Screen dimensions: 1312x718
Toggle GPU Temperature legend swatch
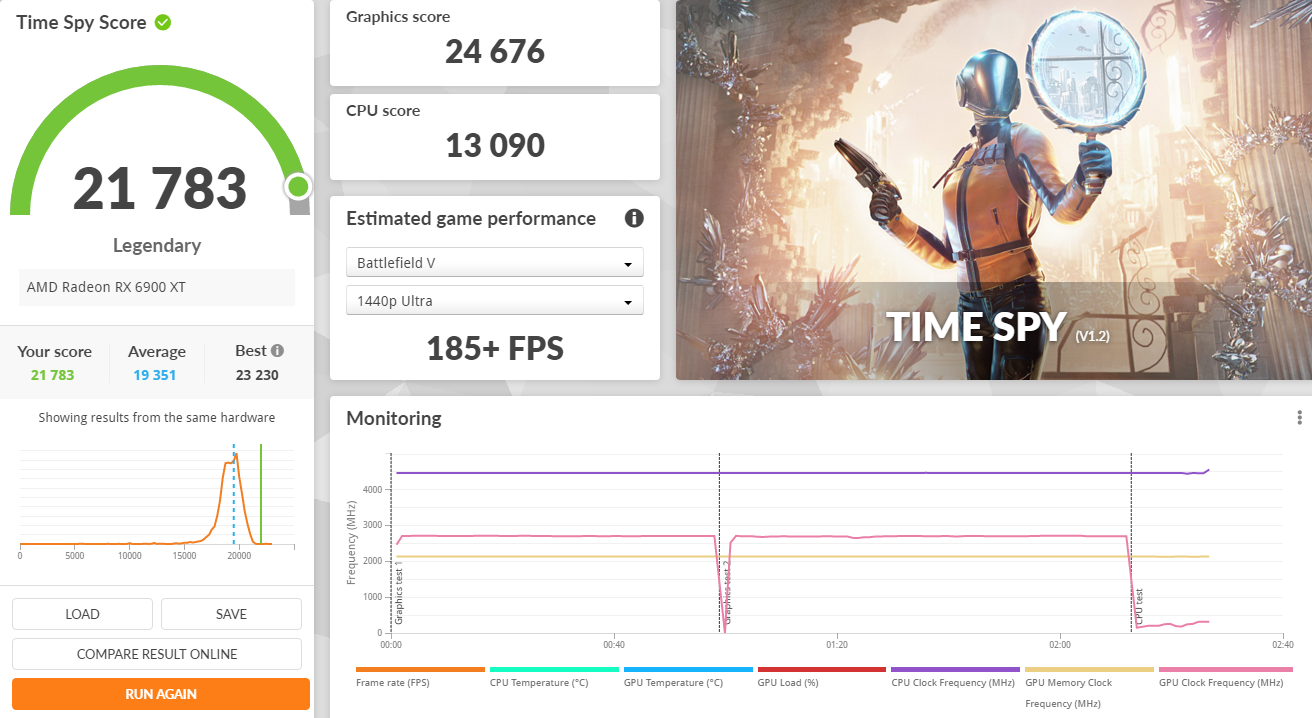point(688,670)
